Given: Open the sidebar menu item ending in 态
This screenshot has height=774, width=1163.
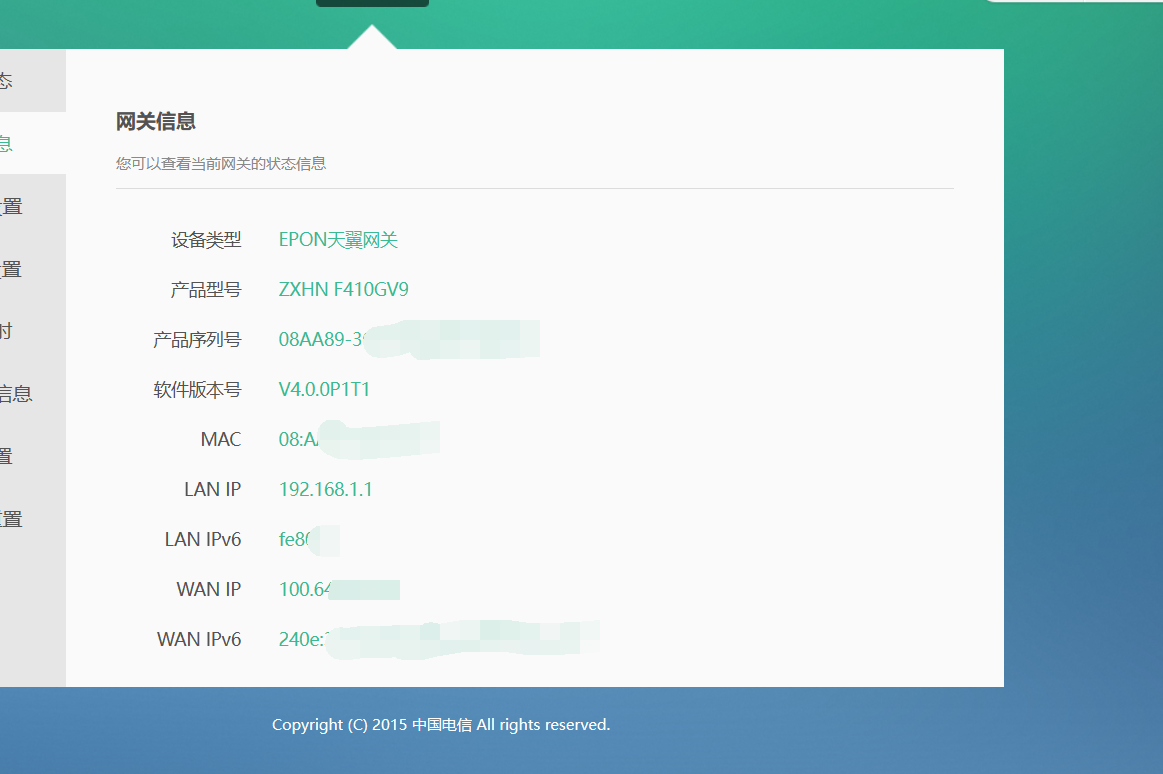Looking at the screenshot, I should click(32, 81).
